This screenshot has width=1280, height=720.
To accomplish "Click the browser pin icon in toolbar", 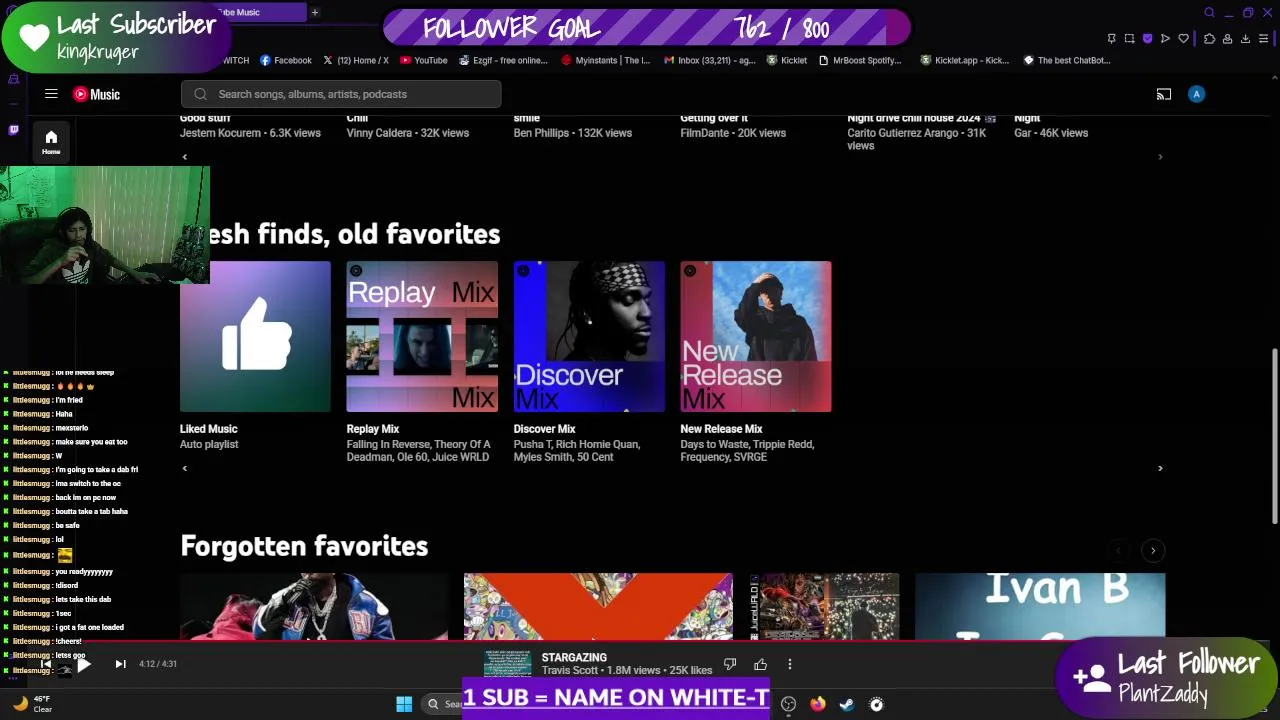I will coord(1111,39).
